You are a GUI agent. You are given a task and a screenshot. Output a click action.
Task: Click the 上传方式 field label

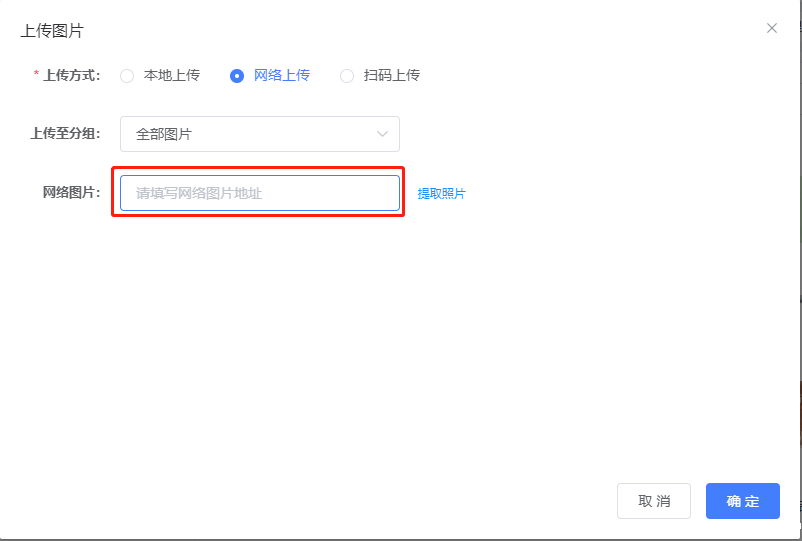[x=72, y=76]
